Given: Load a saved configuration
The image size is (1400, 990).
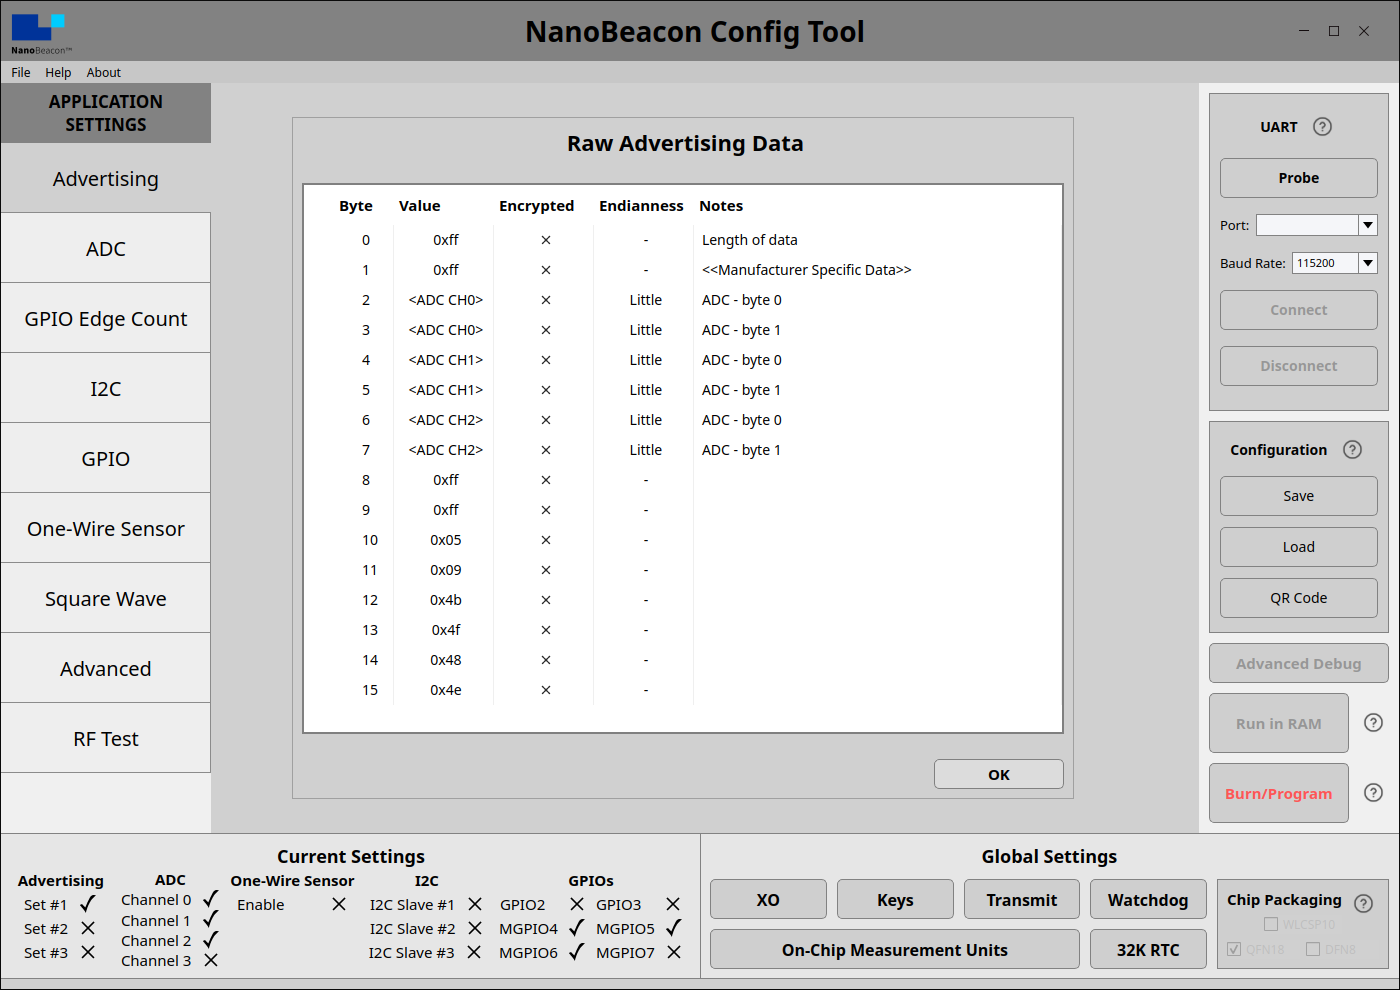Looking at the screenshot, I should click(x=1299, y=547).
